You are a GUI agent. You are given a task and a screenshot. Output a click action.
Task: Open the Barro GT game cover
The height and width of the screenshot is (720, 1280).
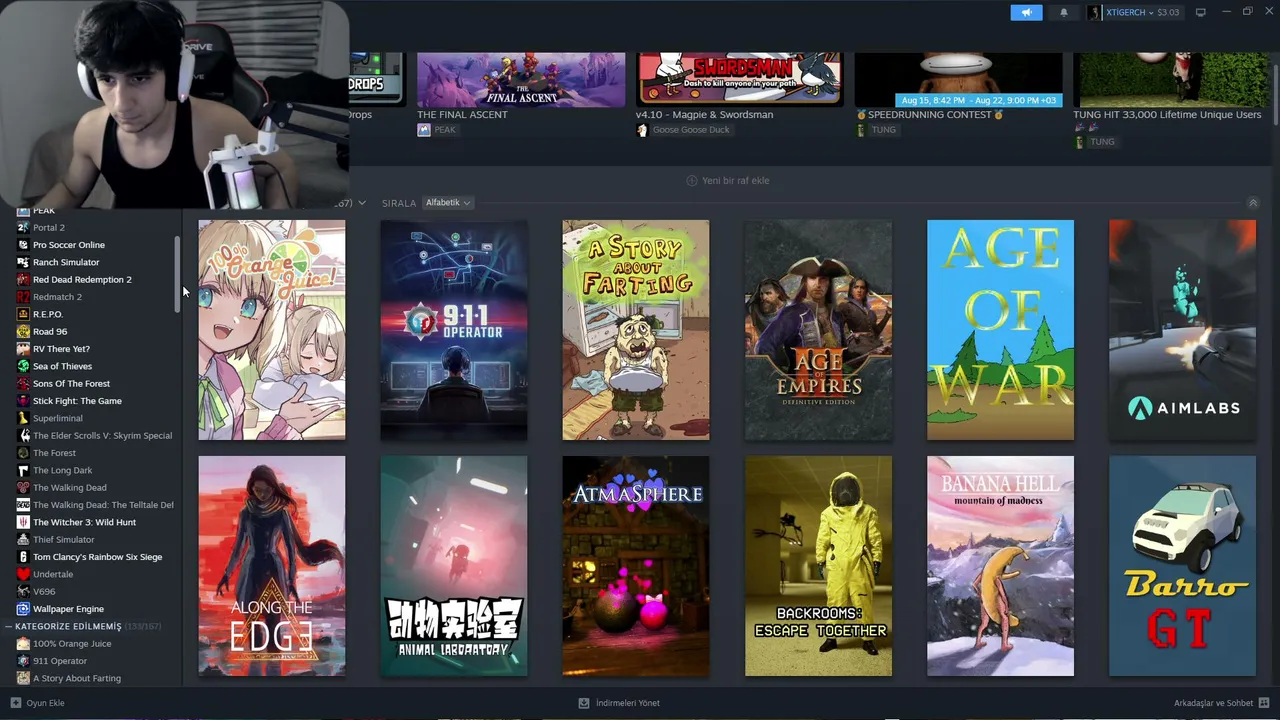tap(1182, 566)
